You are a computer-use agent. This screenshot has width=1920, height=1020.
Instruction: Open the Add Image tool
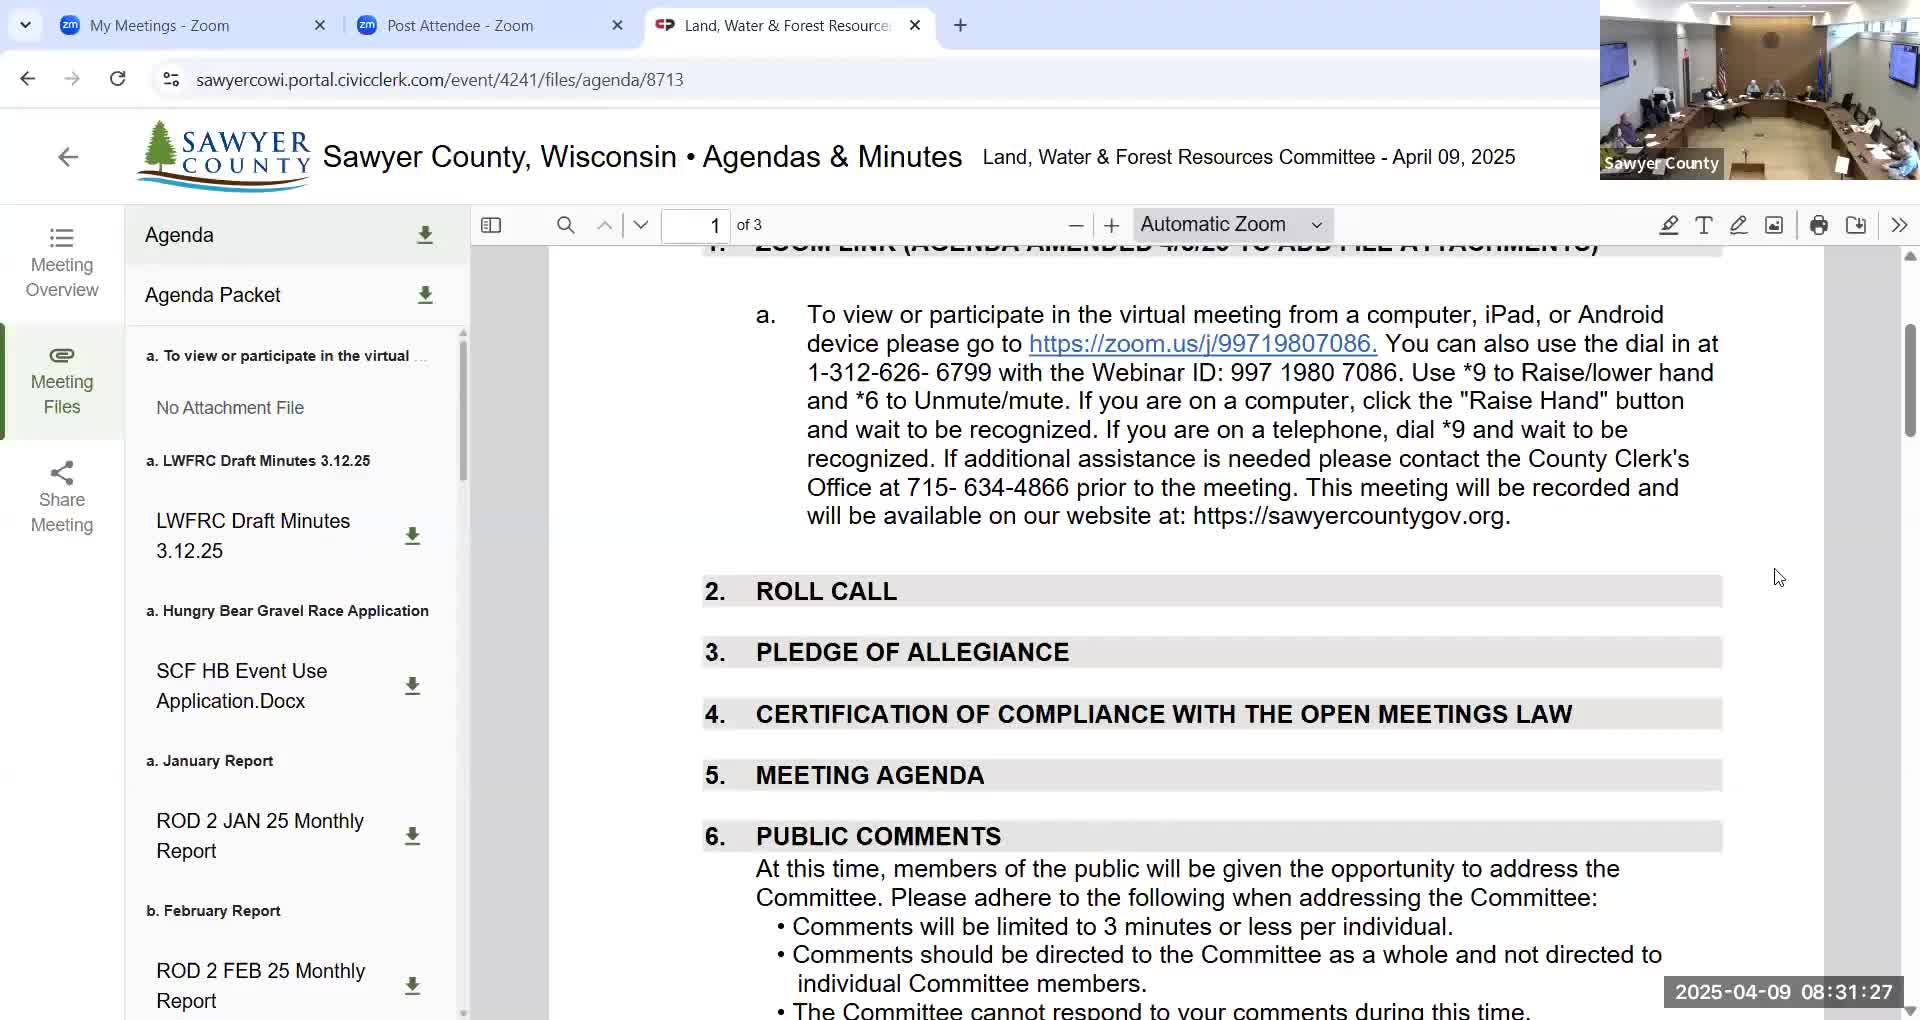coord(1774,225)
